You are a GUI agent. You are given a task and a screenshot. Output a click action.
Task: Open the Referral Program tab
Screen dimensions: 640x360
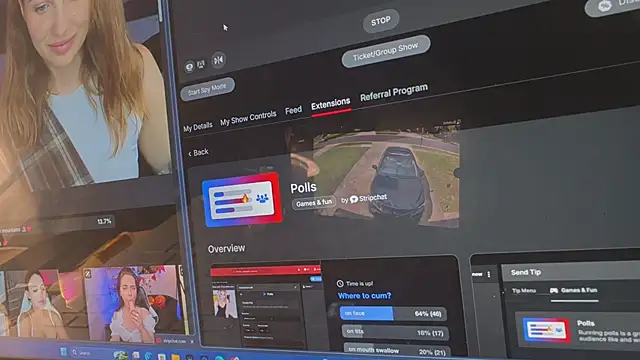[x=394, y=92]
